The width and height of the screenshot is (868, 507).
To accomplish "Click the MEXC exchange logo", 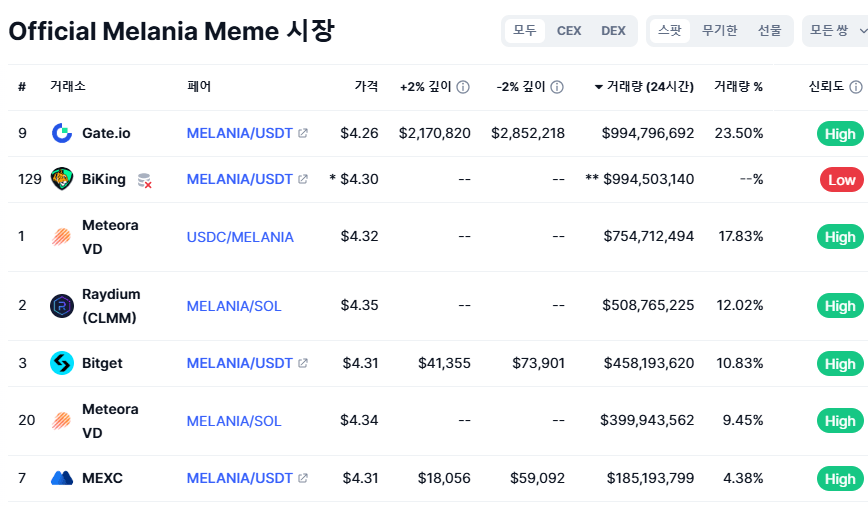I will (62, 478).
